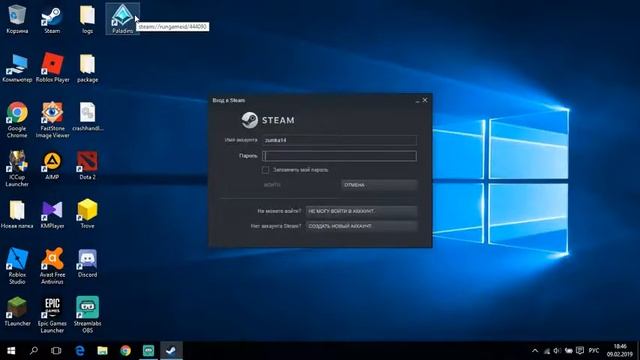The image size is (640, 360).
Task: Select the Steam desktop shortcut
Action: point(52,18)
